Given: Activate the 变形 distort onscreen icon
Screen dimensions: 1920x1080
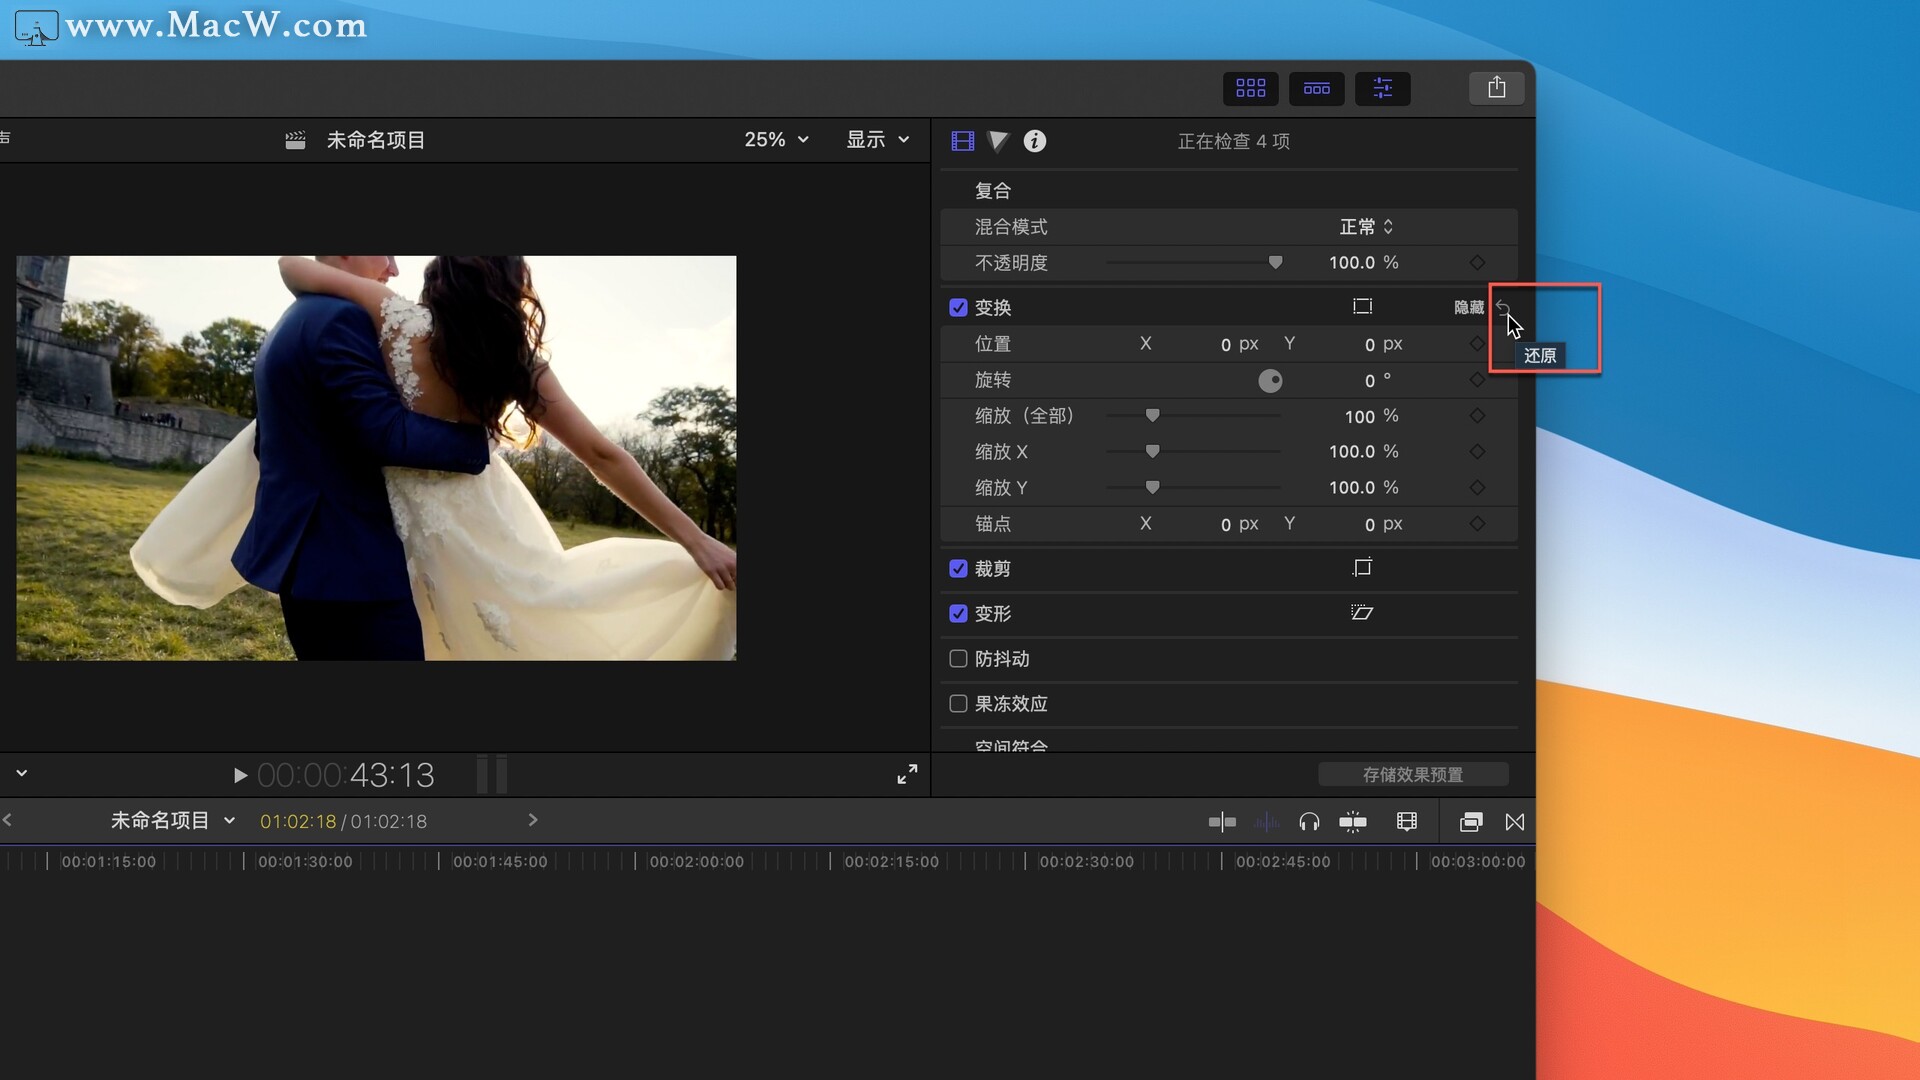Looking at the screenshot, I should coord(1362,612).
